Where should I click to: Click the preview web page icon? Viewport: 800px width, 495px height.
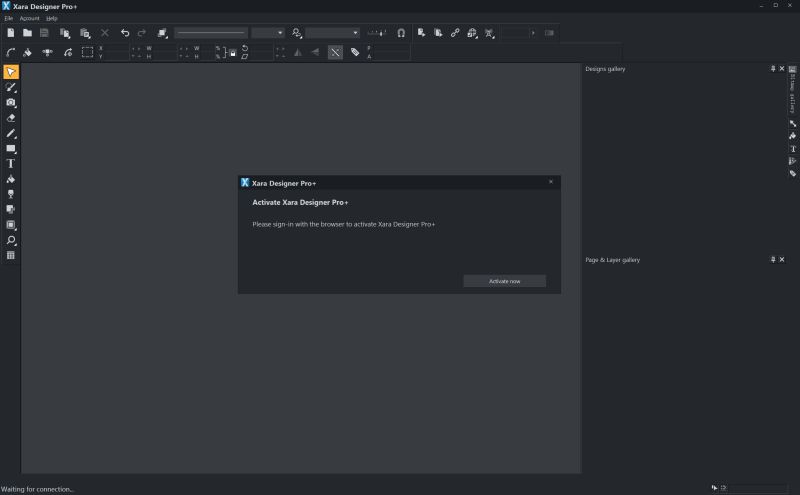421,33
